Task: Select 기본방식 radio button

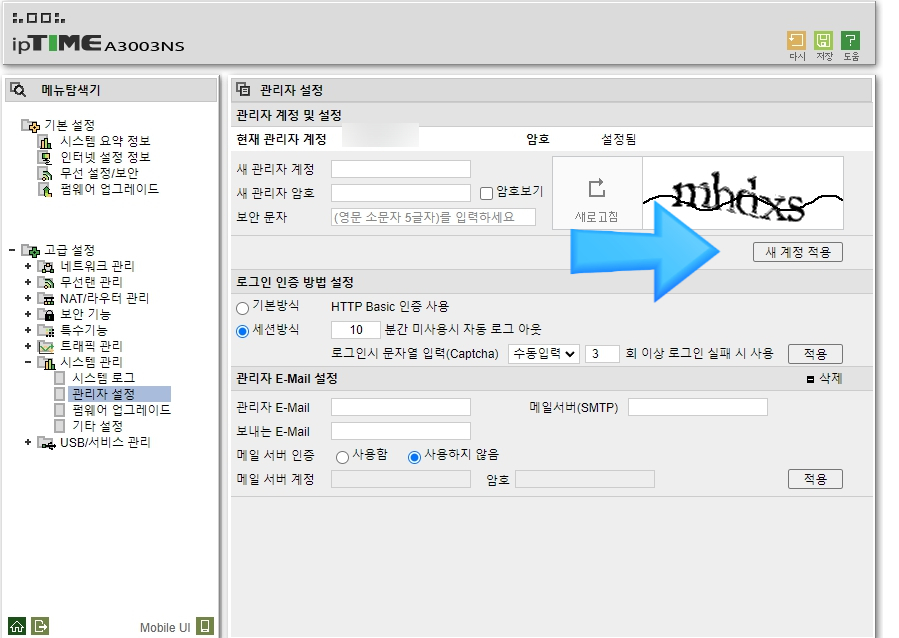Action: (x=243, y=308)
